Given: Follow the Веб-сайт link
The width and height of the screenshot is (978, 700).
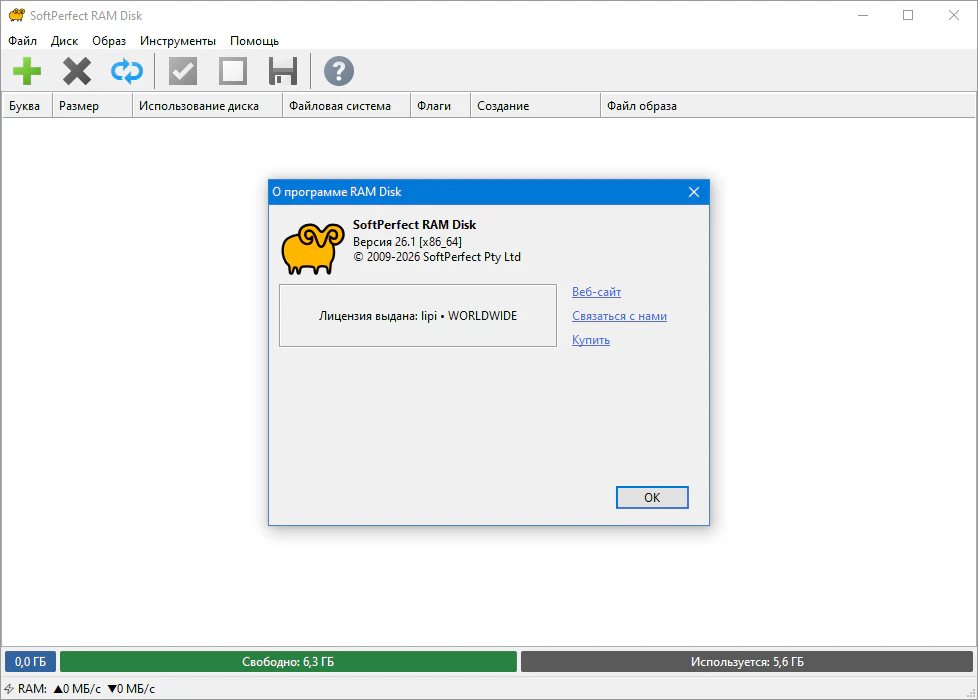Looking at the screenshot, I should [596, 292].
